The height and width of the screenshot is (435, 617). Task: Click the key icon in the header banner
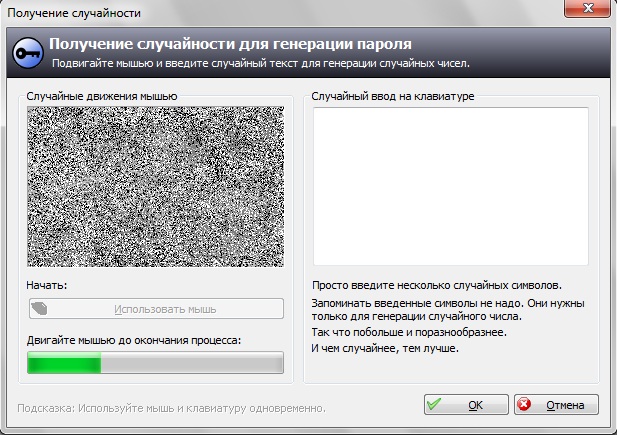point(27,53)
